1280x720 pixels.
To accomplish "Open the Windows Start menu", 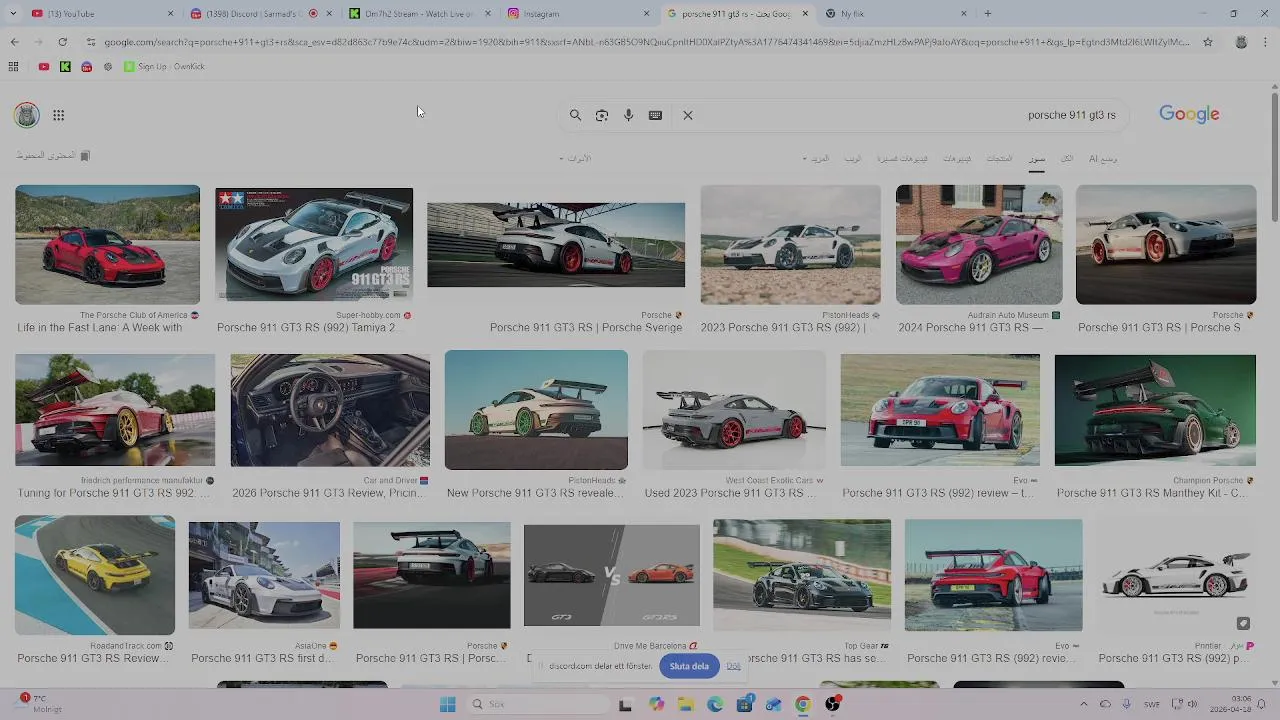I will (x=448, y=705).
